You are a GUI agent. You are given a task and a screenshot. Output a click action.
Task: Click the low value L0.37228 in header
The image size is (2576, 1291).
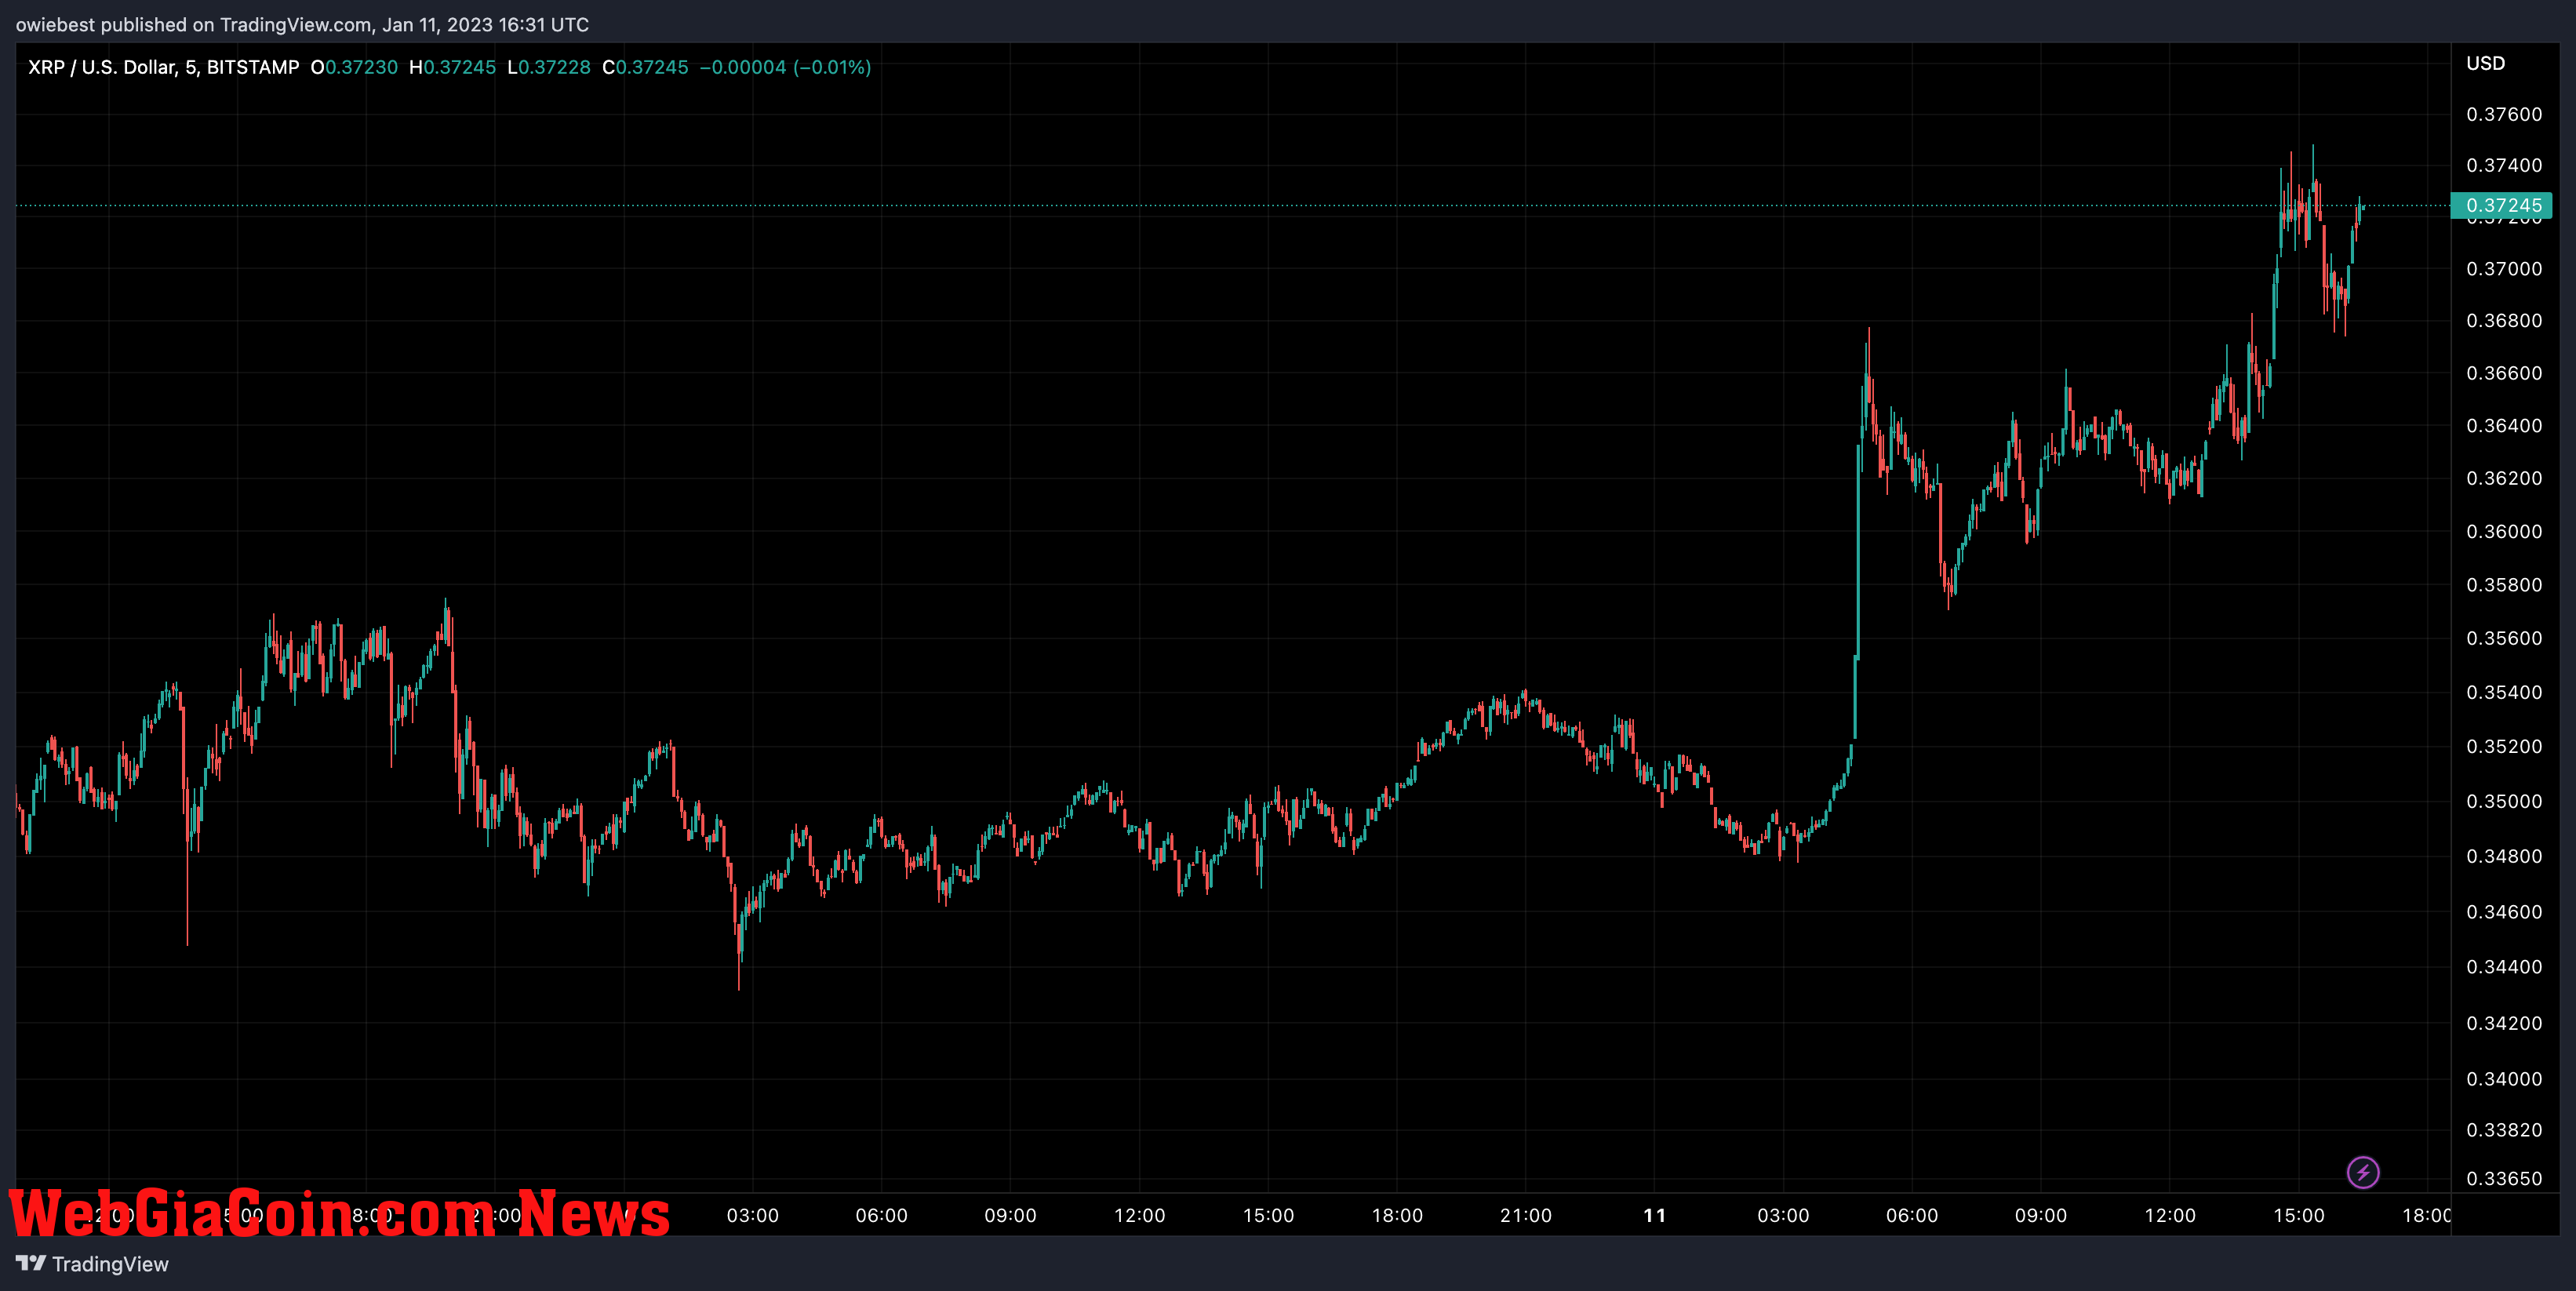tap(549, 67)
